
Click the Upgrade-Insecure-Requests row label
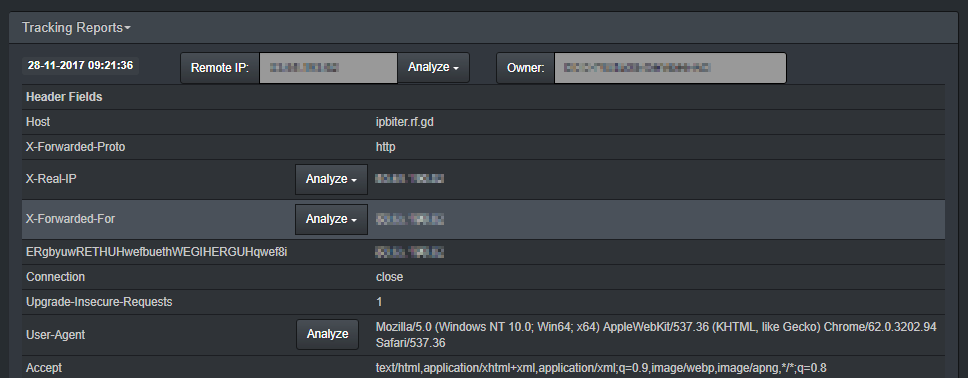99,302
